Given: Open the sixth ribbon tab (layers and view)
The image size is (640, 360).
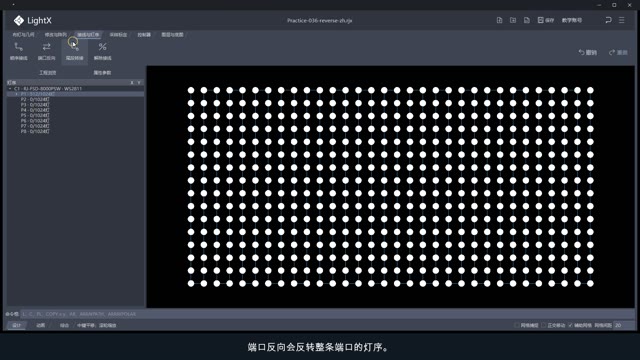Looking at the screenshot, I should pos(172,35).
